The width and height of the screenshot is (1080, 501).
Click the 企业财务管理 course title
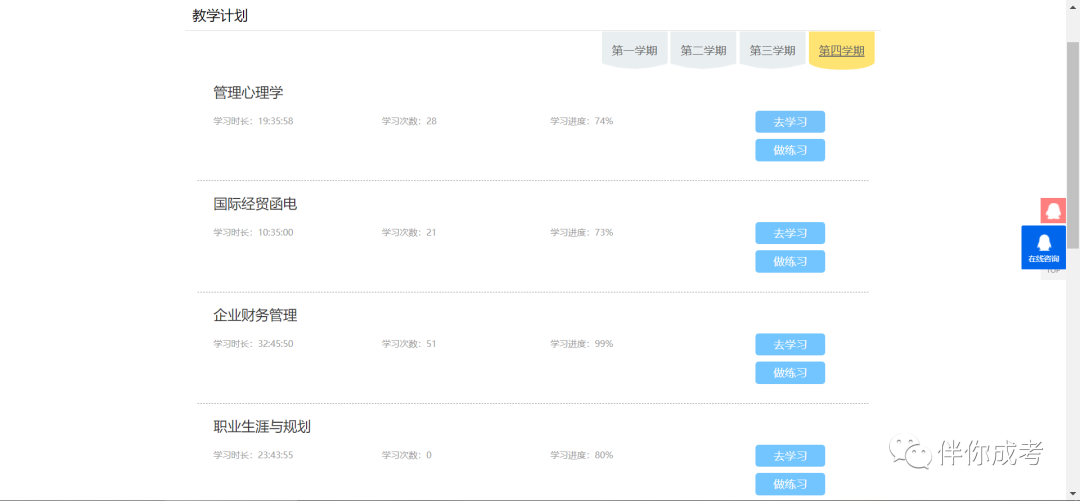(x=255, y=316)
